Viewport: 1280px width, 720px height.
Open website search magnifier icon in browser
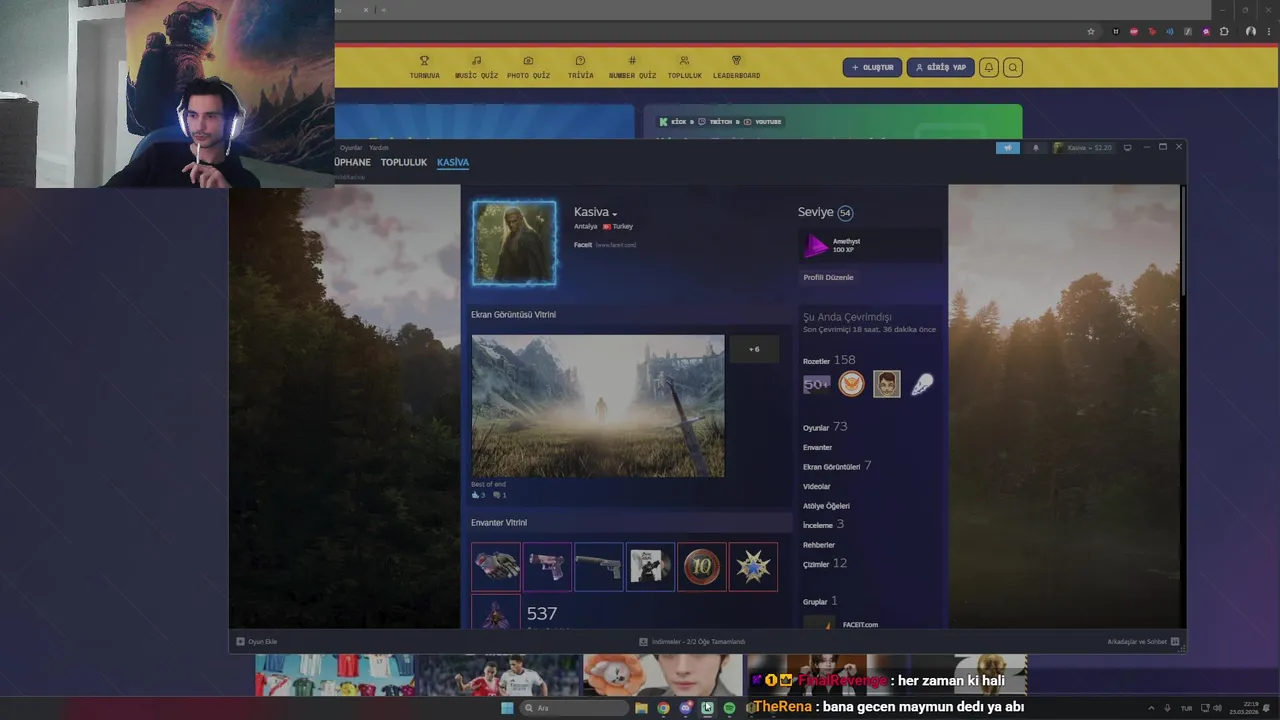1013,67
